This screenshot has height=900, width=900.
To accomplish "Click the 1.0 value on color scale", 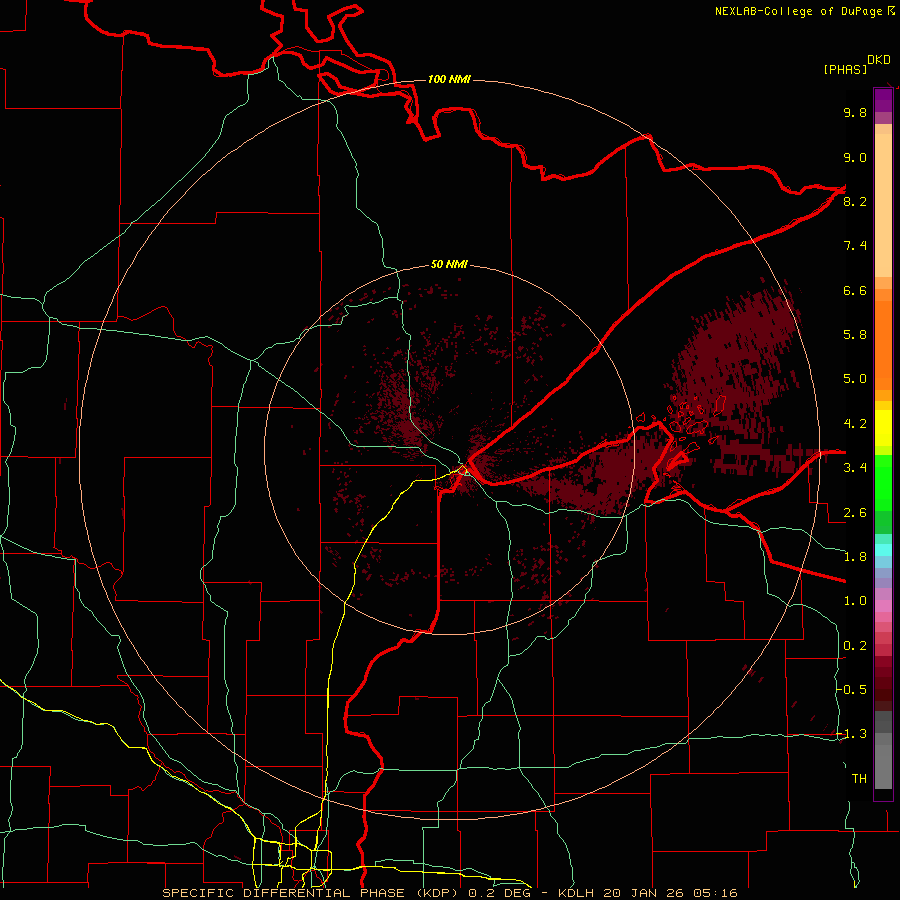I will pos(855,601).
